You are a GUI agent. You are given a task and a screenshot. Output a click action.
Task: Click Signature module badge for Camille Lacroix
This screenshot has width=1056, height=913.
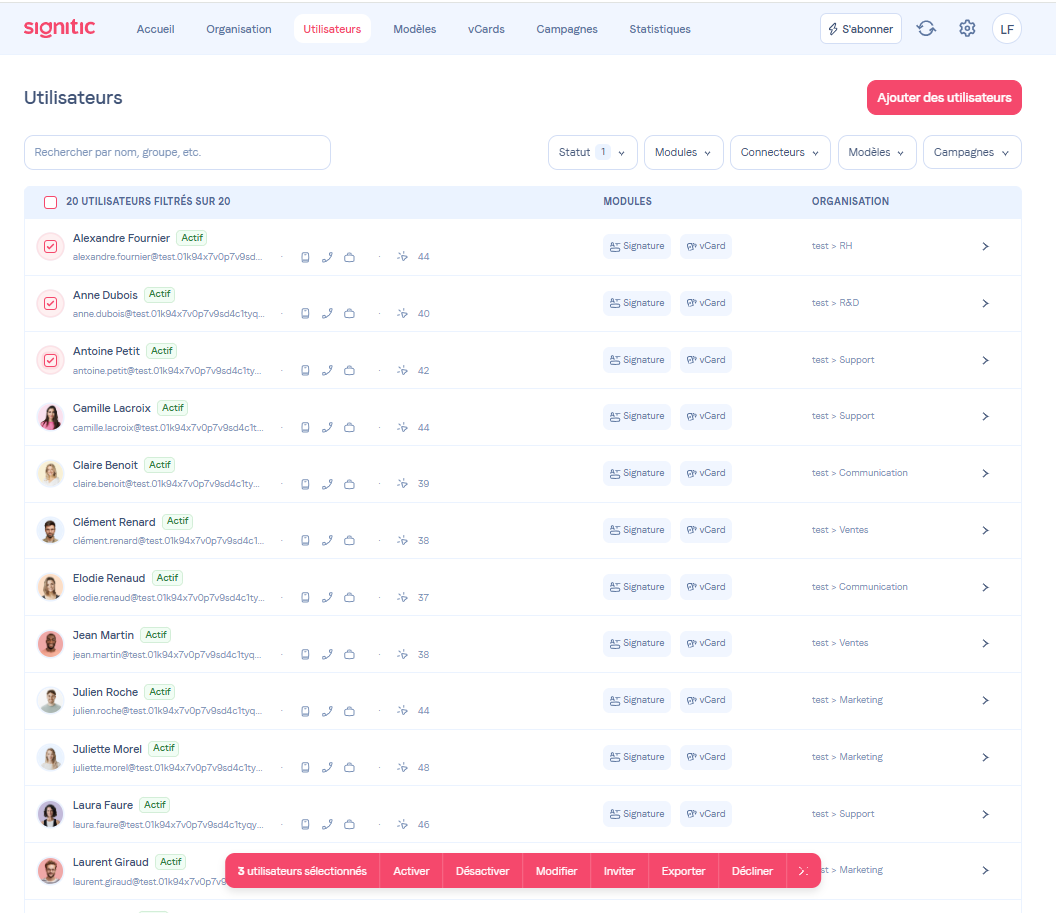[x=637, y=416]
